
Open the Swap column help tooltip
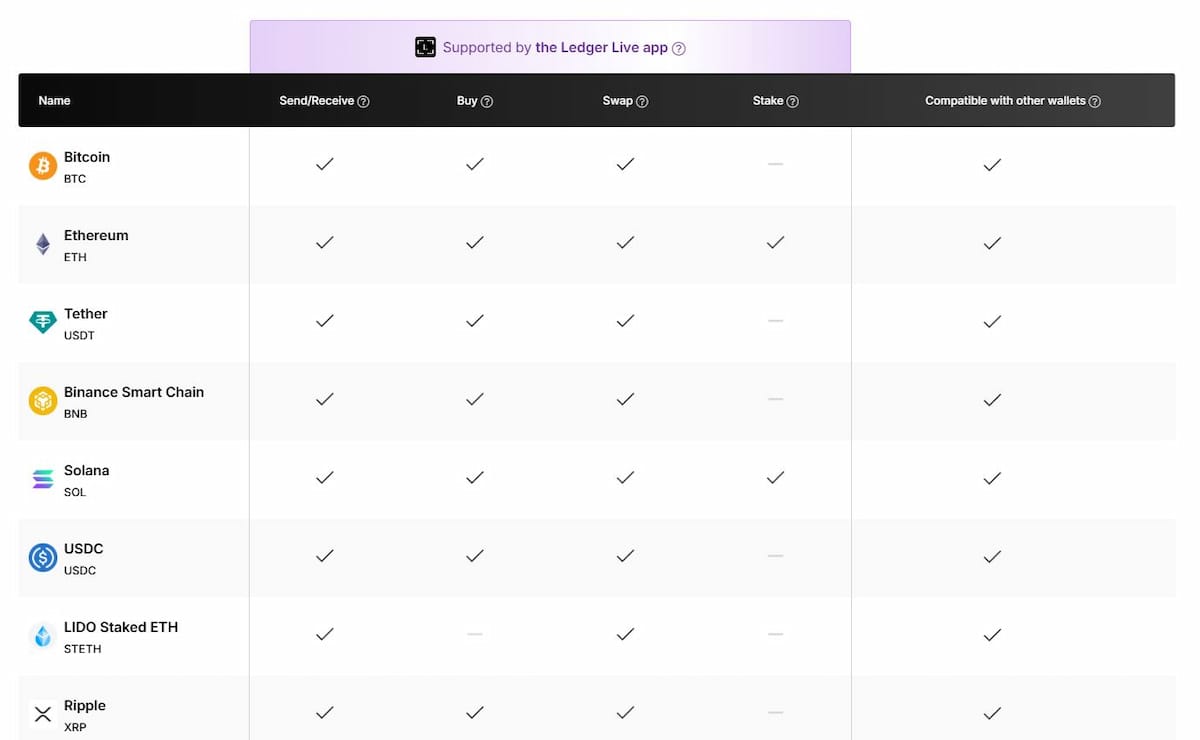(643, 100)
